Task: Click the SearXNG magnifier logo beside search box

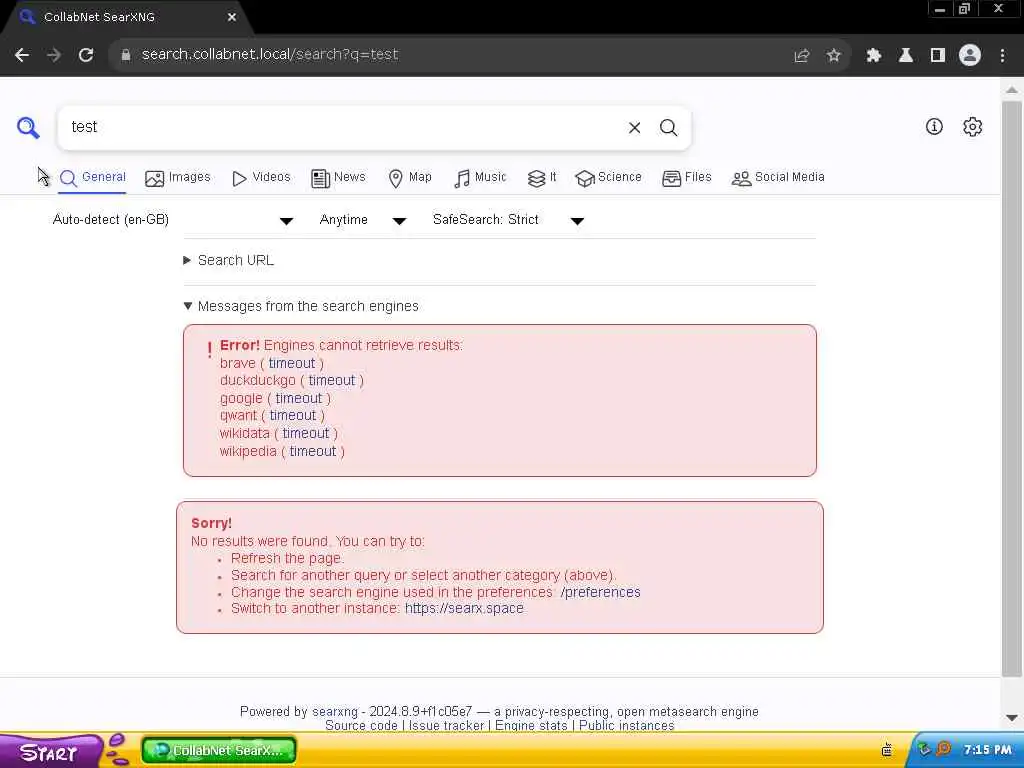Action: click(x=28, y=127)
